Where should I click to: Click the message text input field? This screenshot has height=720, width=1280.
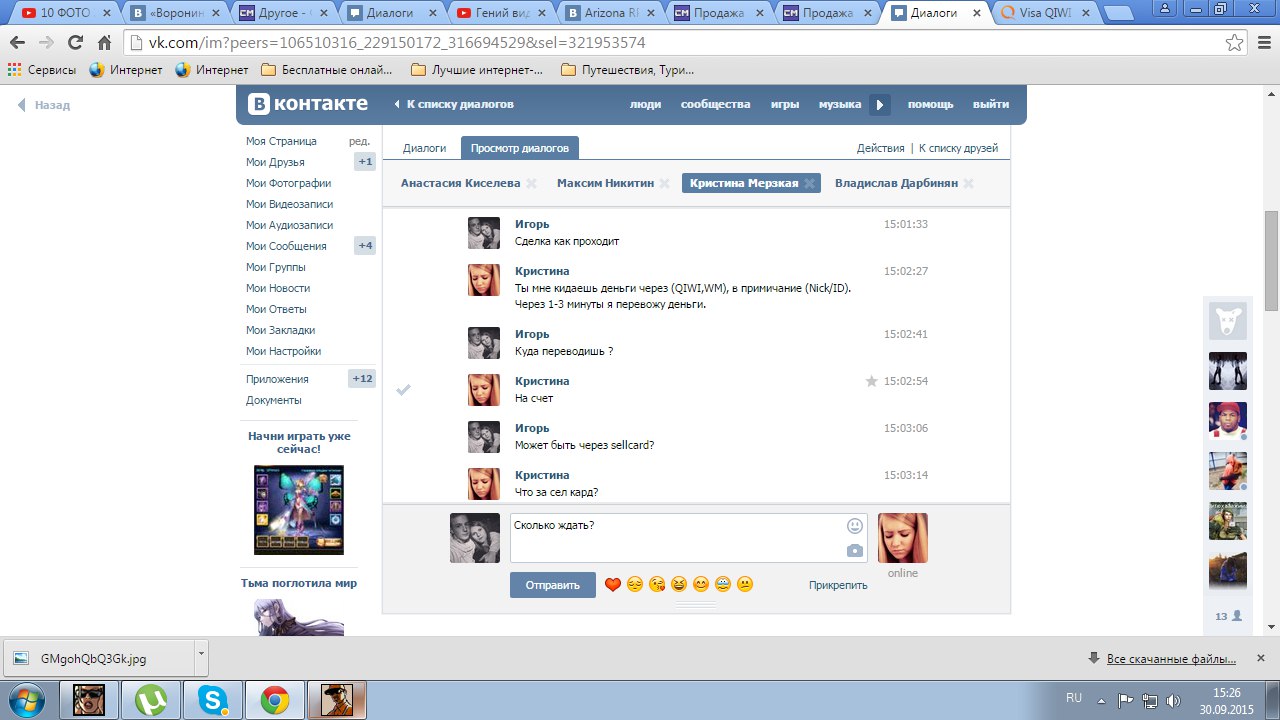tap(675, 538)
